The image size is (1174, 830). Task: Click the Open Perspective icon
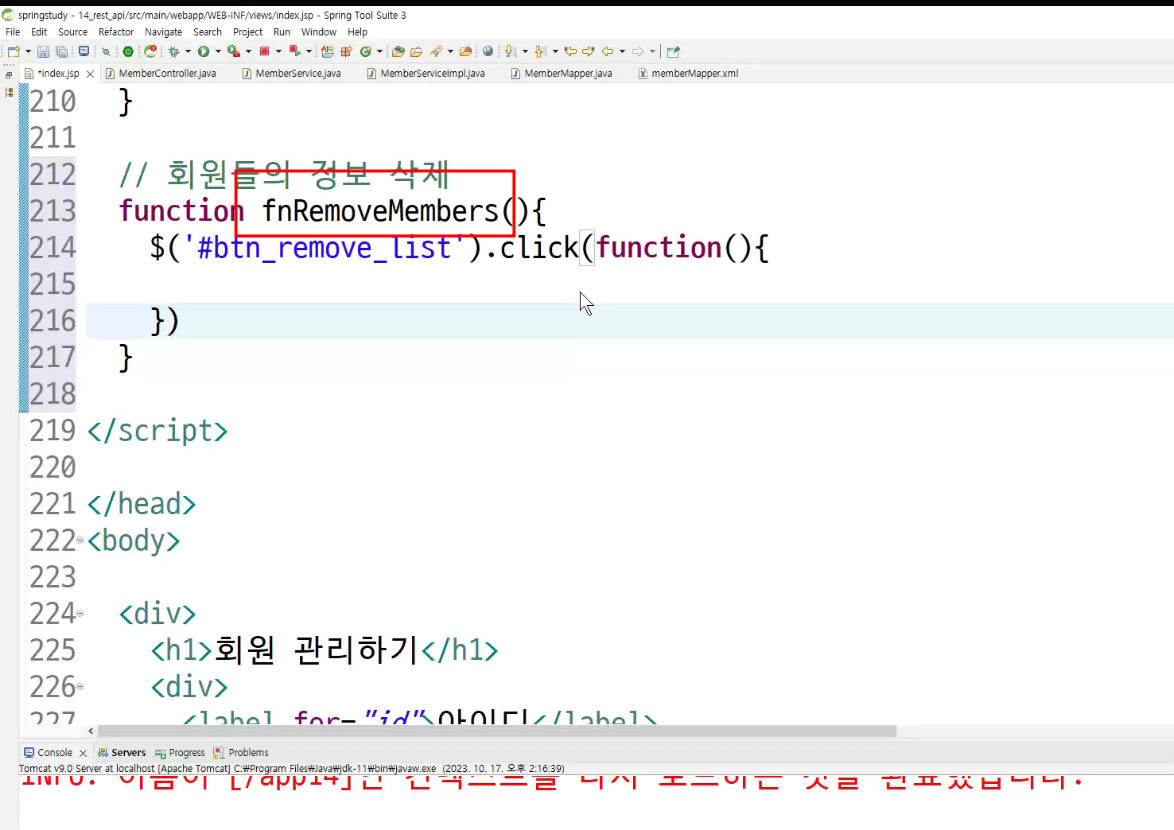(x=673, y=52)
